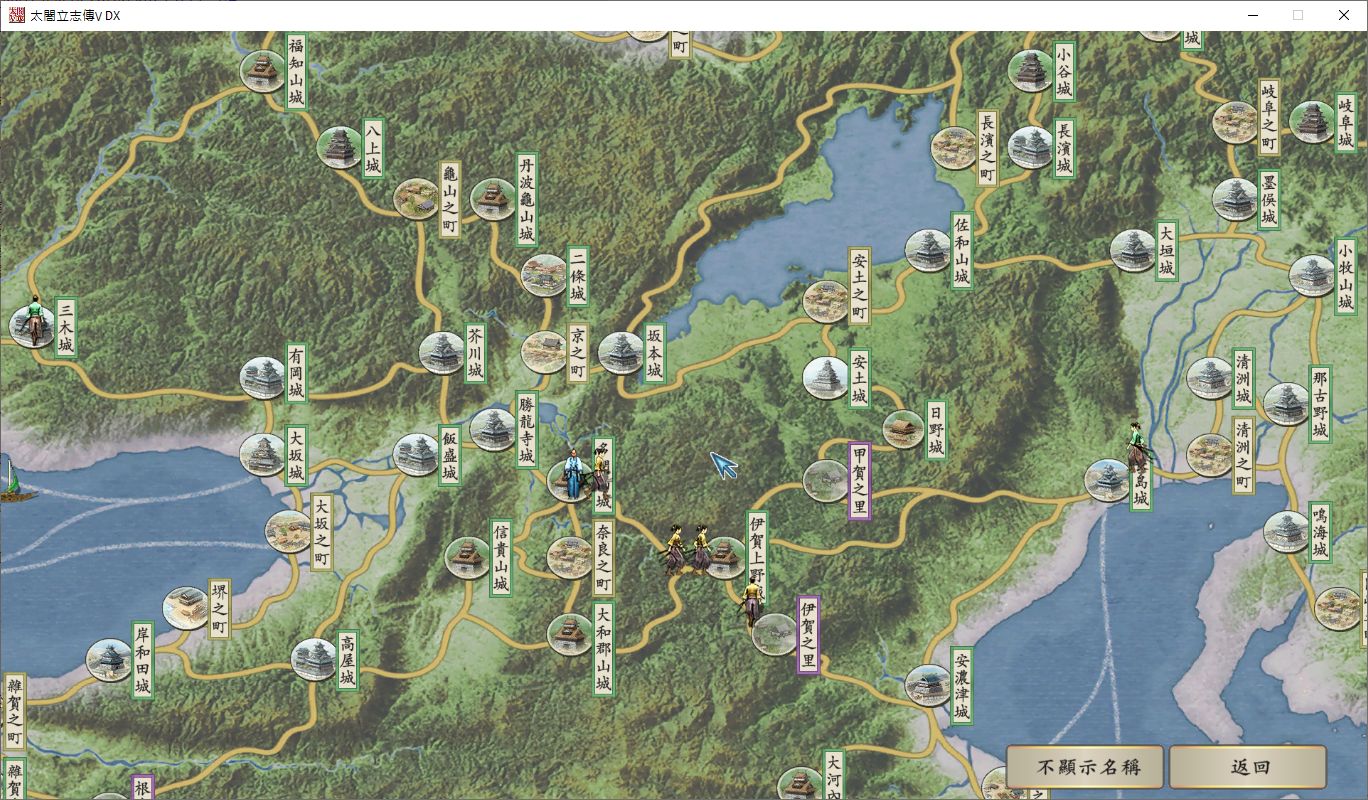Viewport: 1368px width, 800px height.
Task: Click the 安土城 castle icon
Action: [825, 377]
